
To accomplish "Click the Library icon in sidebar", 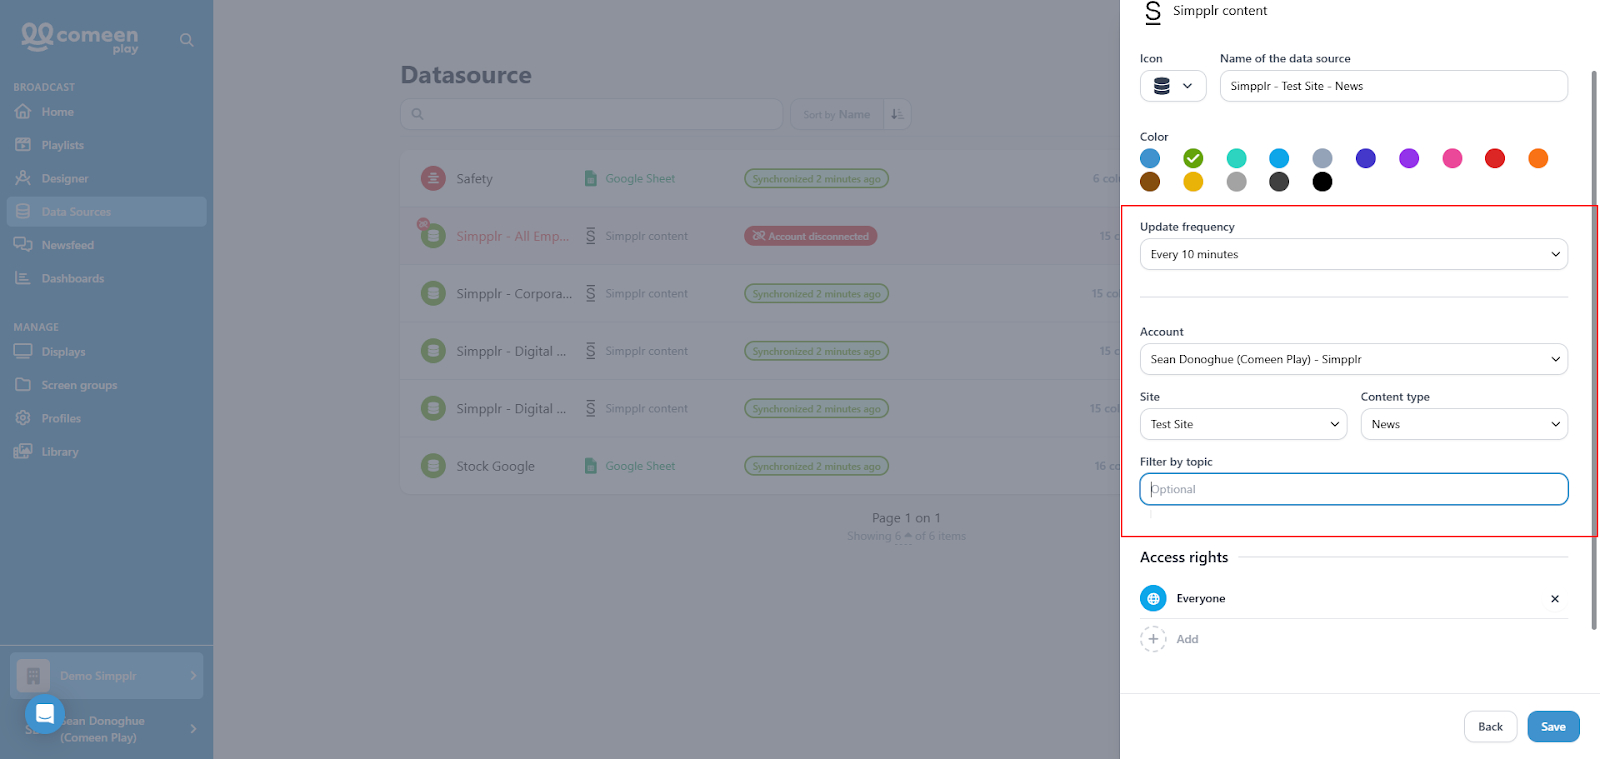I will pyautogui.click(x=23, y=451).
